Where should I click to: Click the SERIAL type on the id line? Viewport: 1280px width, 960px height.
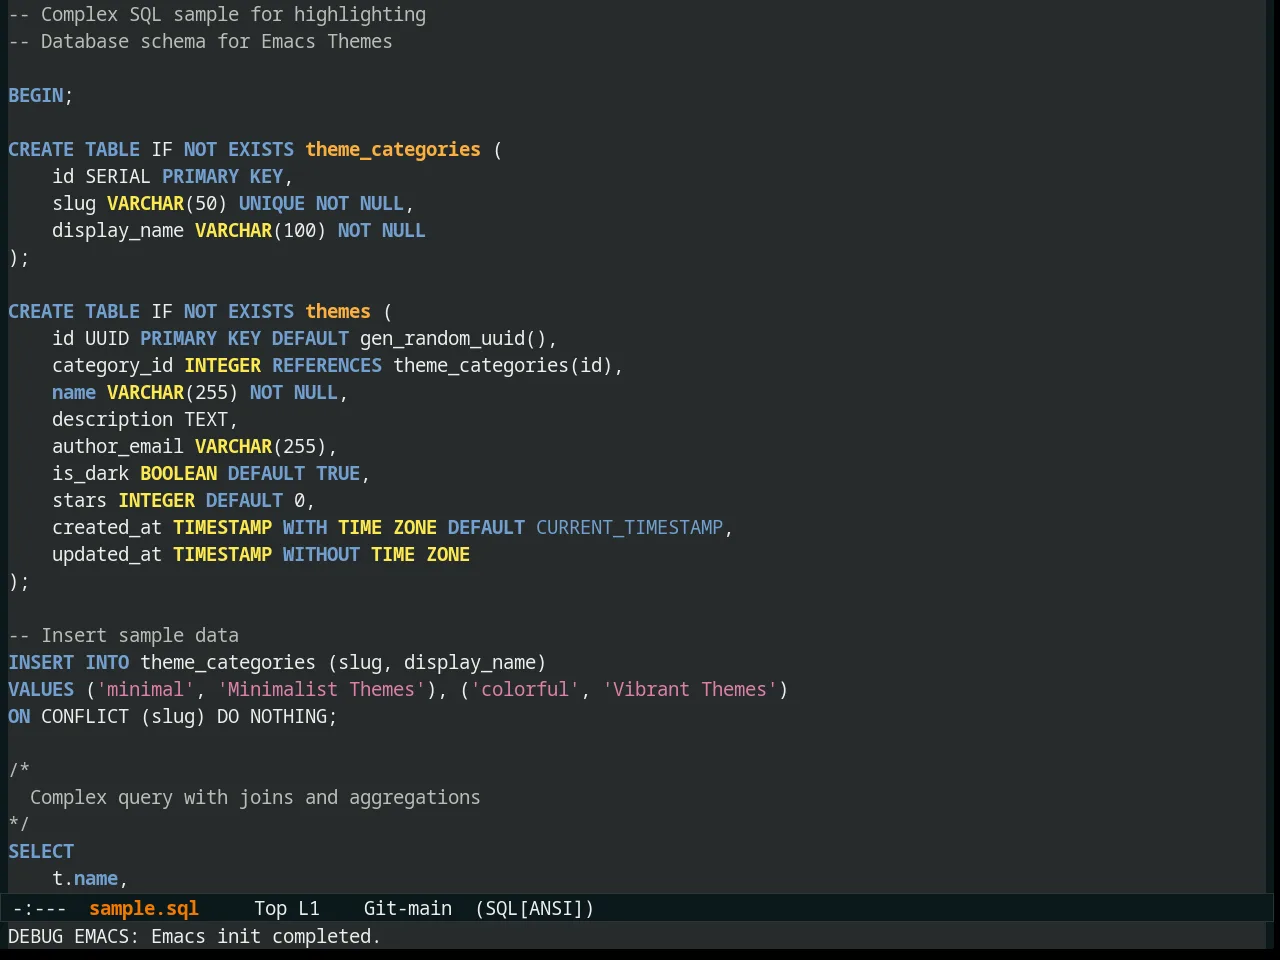pos(118,176)
